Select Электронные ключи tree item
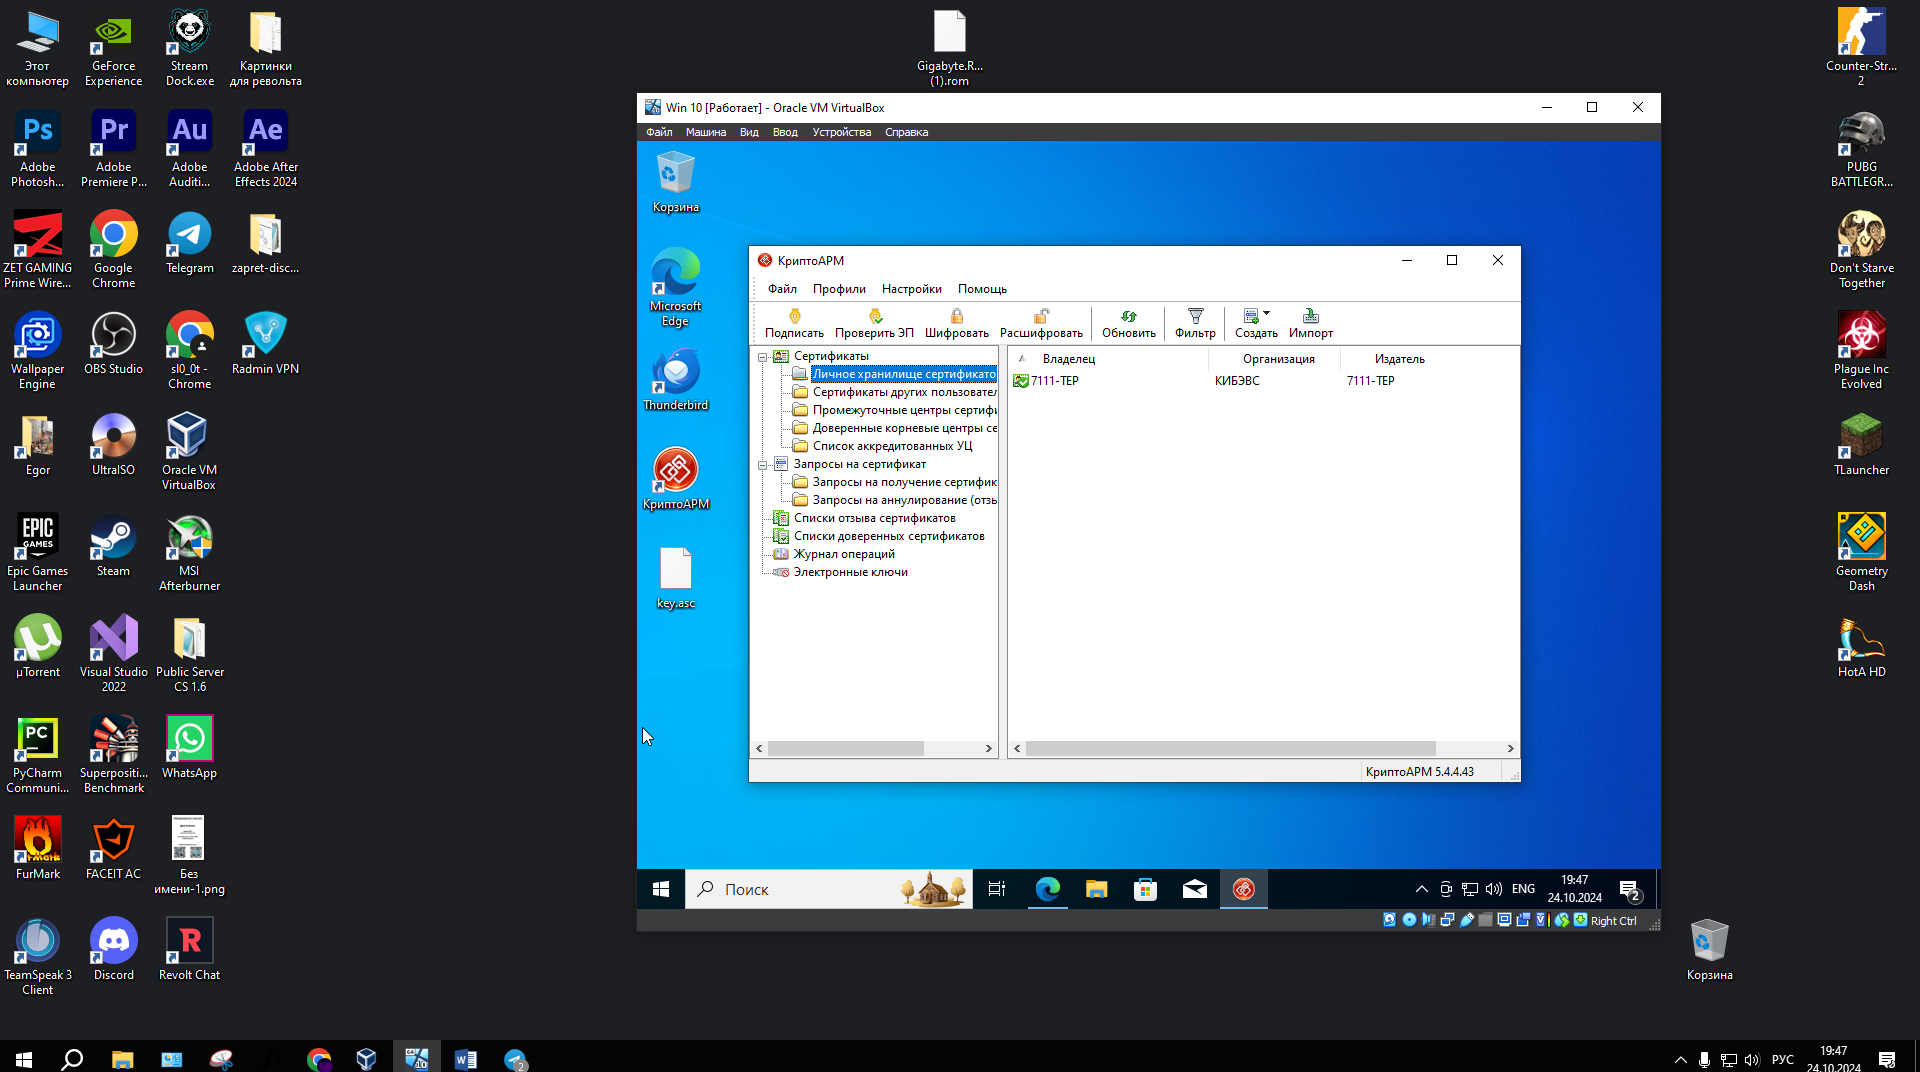The image size is (1920, 1072). tap(850, 572)
